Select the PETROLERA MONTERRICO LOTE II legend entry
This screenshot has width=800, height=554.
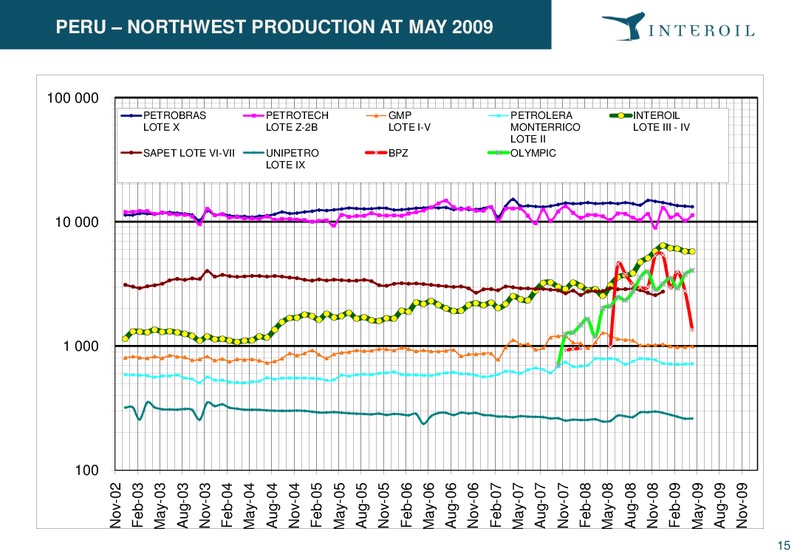tap(534, 127)
